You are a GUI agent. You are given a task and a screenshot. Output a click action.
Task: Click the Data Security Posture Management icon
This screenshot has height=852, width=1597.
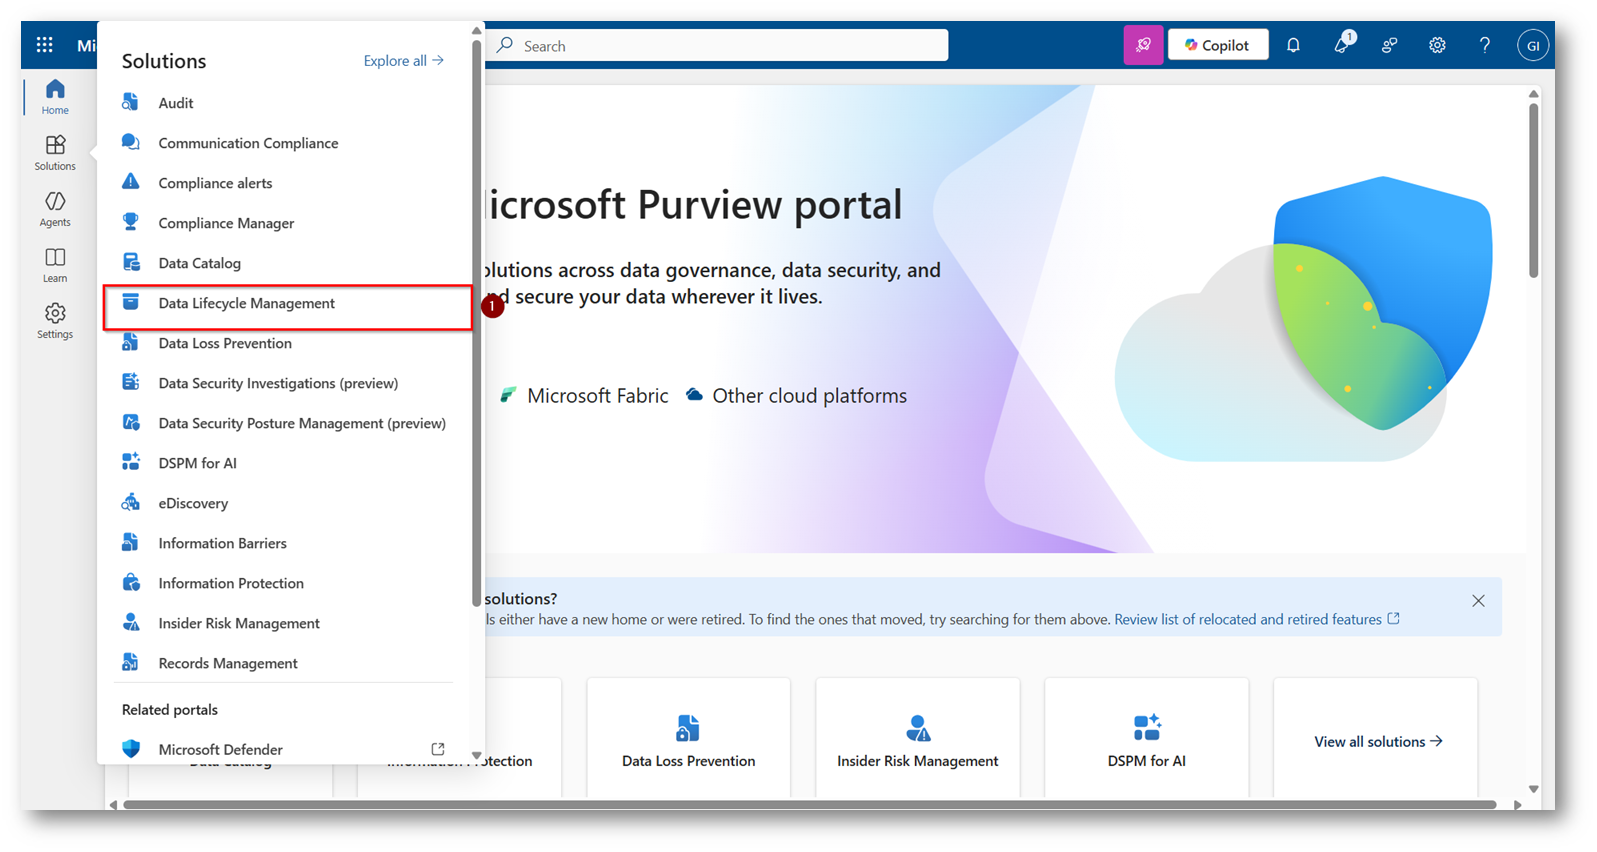(131, 422)
